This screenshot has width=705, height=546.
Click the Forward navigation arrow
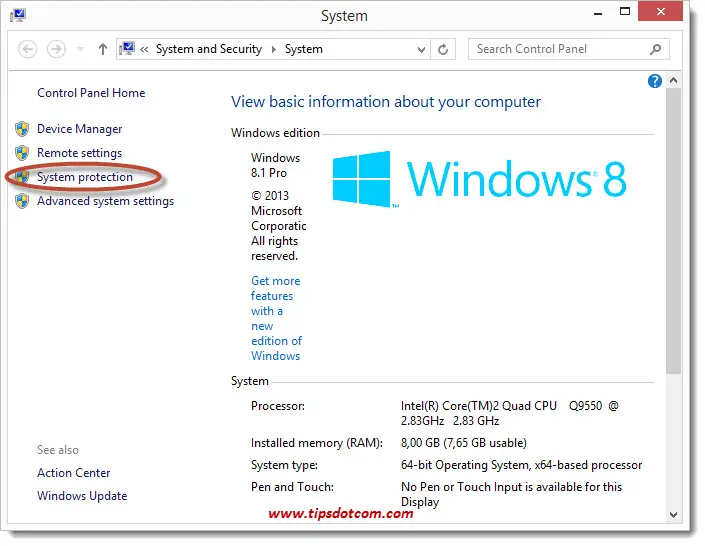pyautogui.click(x=56, y=49)
